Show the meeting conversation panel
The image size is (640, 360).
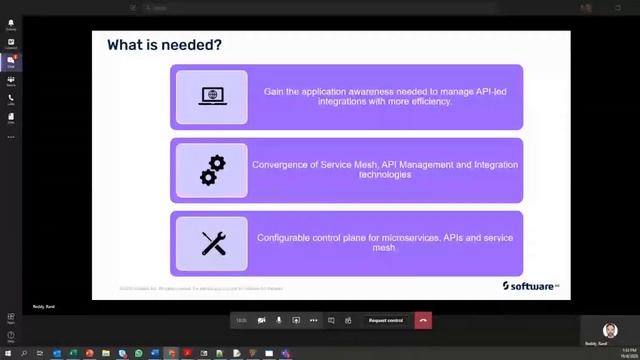pyautogui.click(x=331, y=320)
